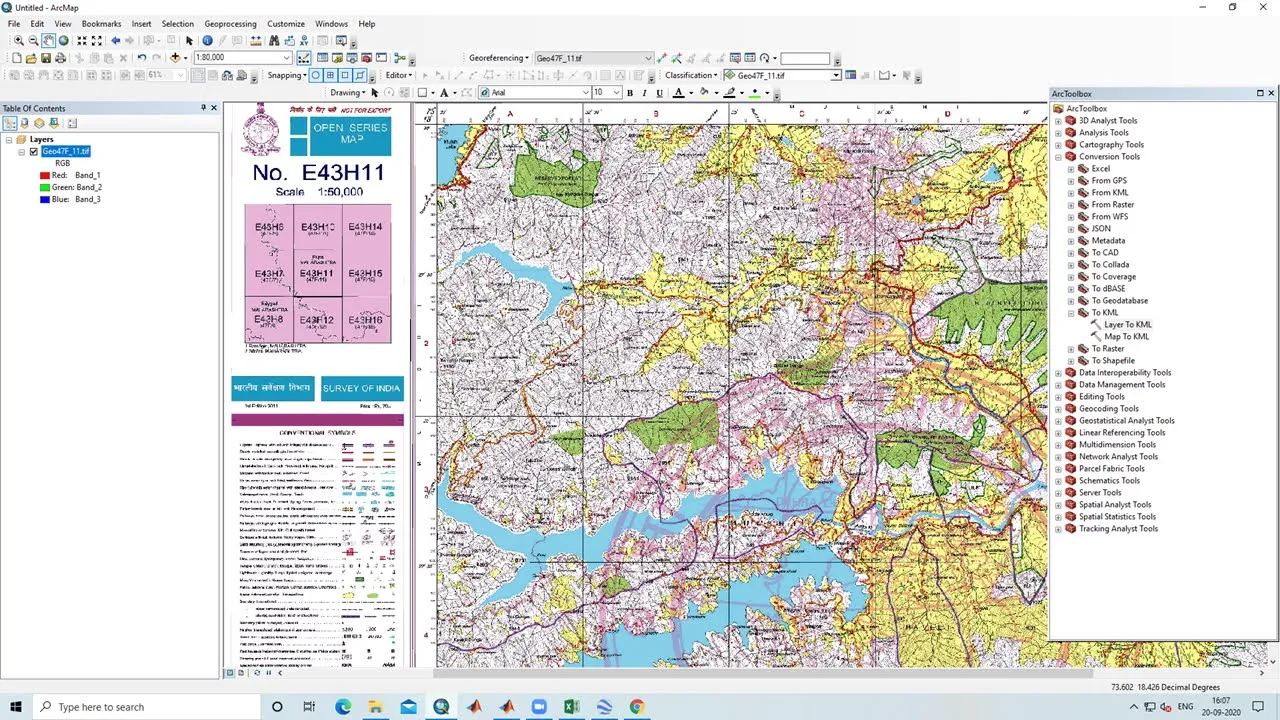Open the Customize menu
Image resolution: width=1280 pixels, height=720 pixels.
point(286,24)
